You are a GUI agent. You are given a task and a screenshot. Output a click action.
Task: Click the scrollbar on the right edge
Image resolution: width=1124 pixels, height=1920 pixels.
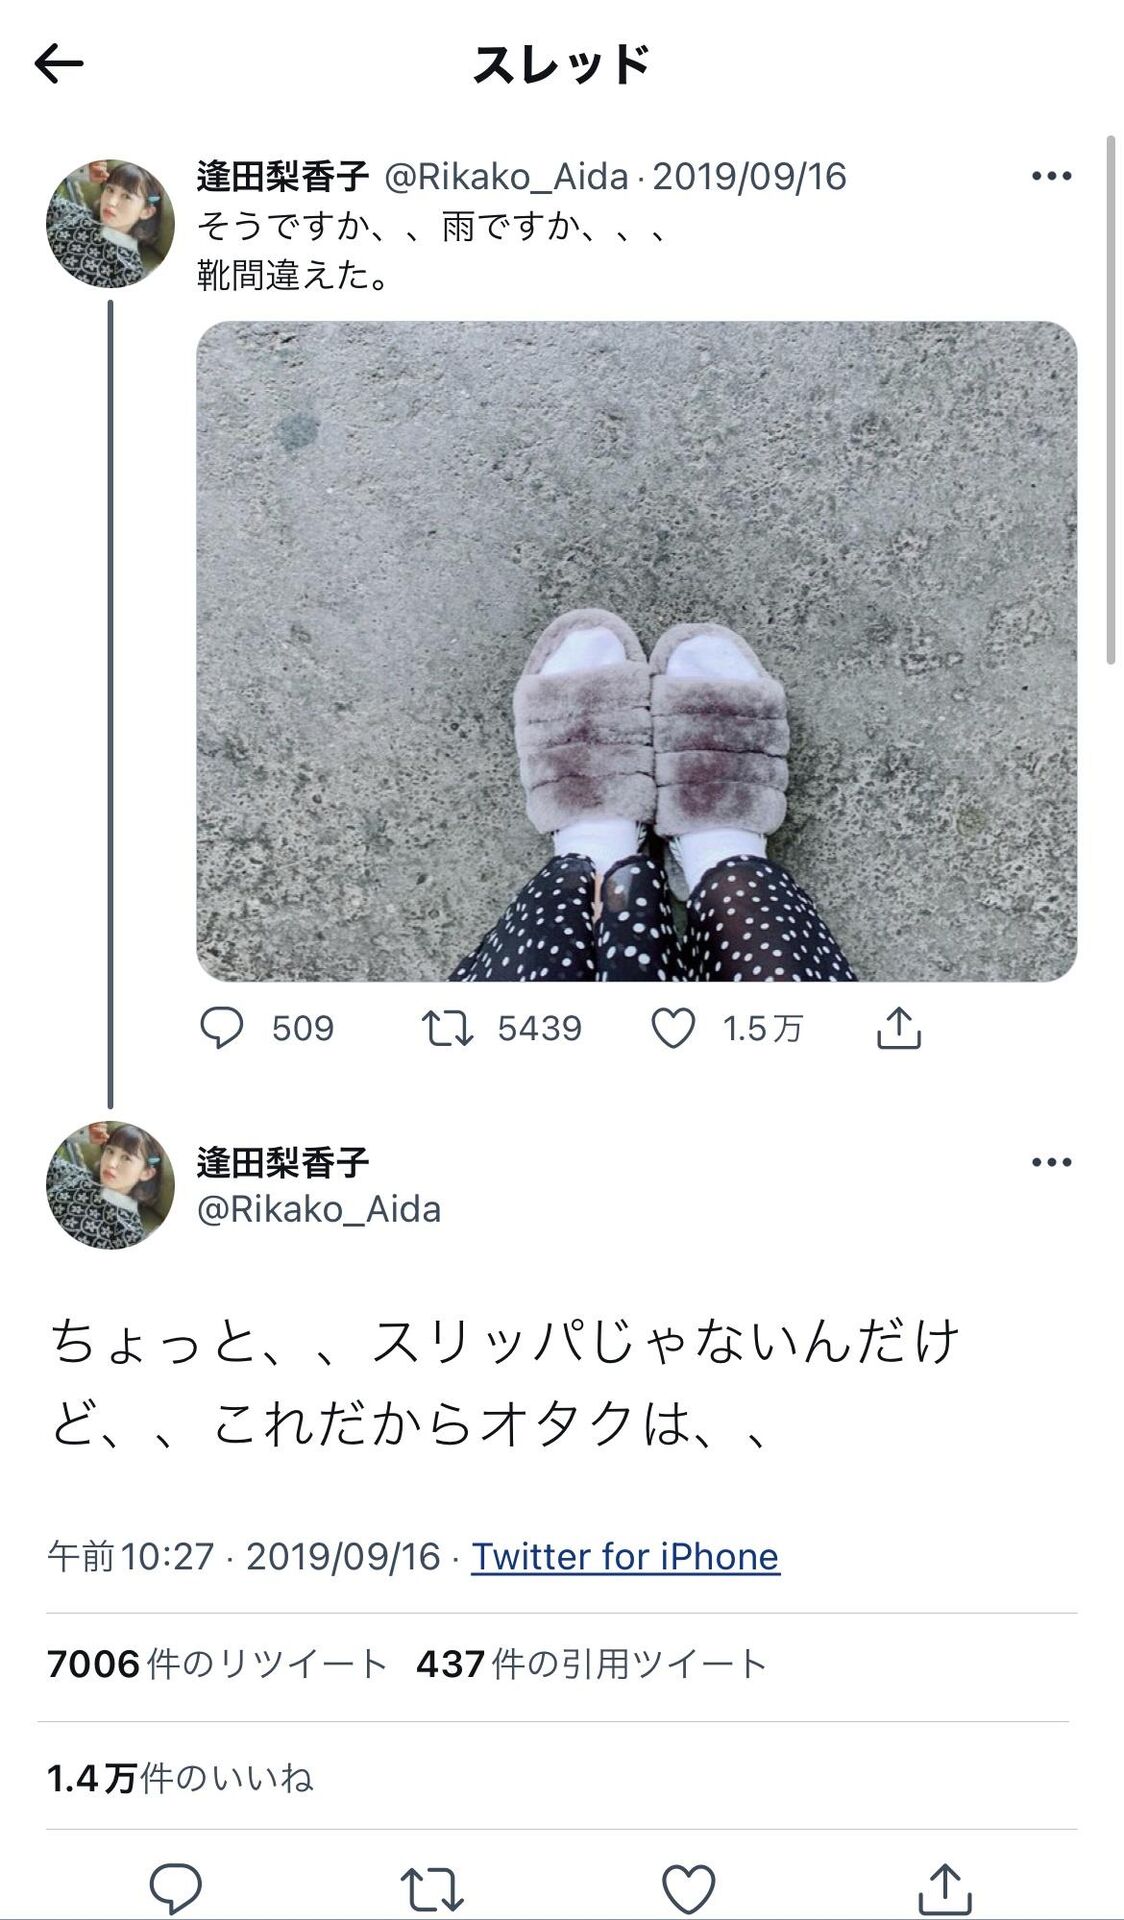click(x=1110, y=400)
